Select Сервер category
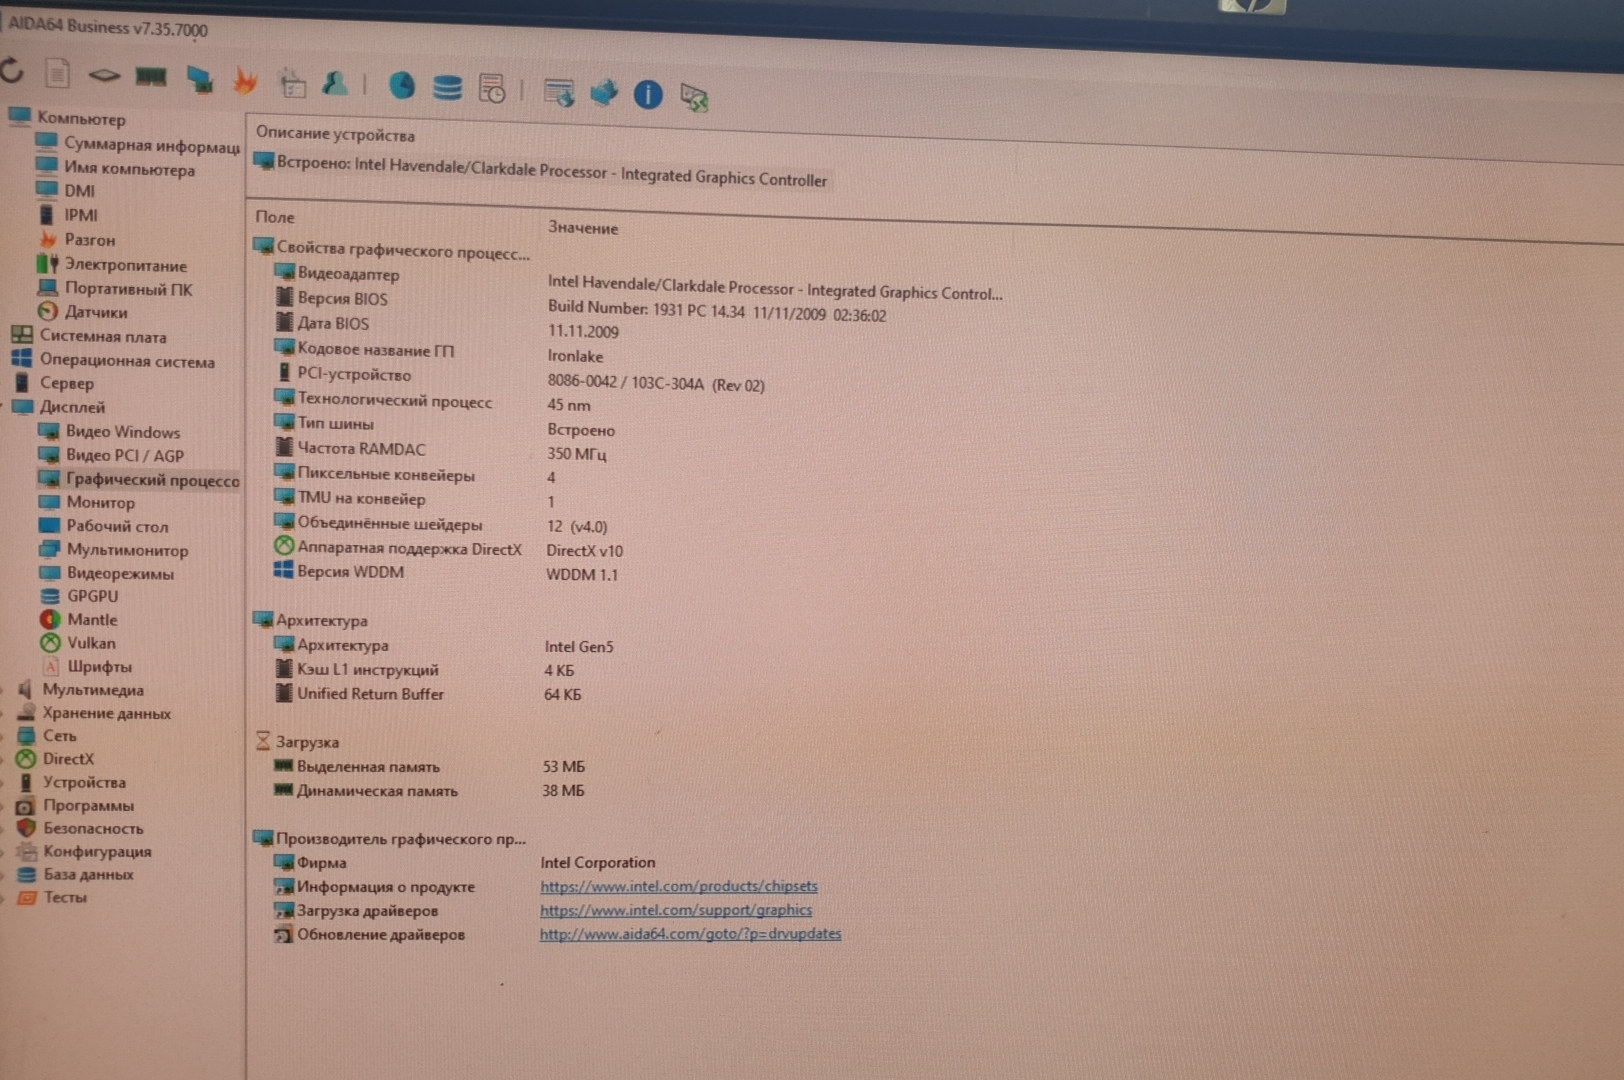The width and height of the screenshot is (1624, 1080). coord(53,383)
